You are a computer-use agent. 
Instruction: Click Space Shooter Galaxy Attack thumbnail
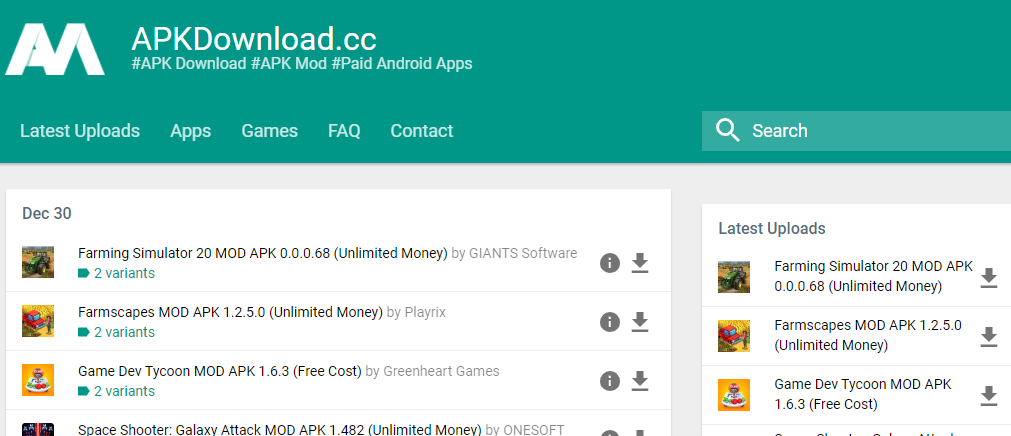coord(38,430)
